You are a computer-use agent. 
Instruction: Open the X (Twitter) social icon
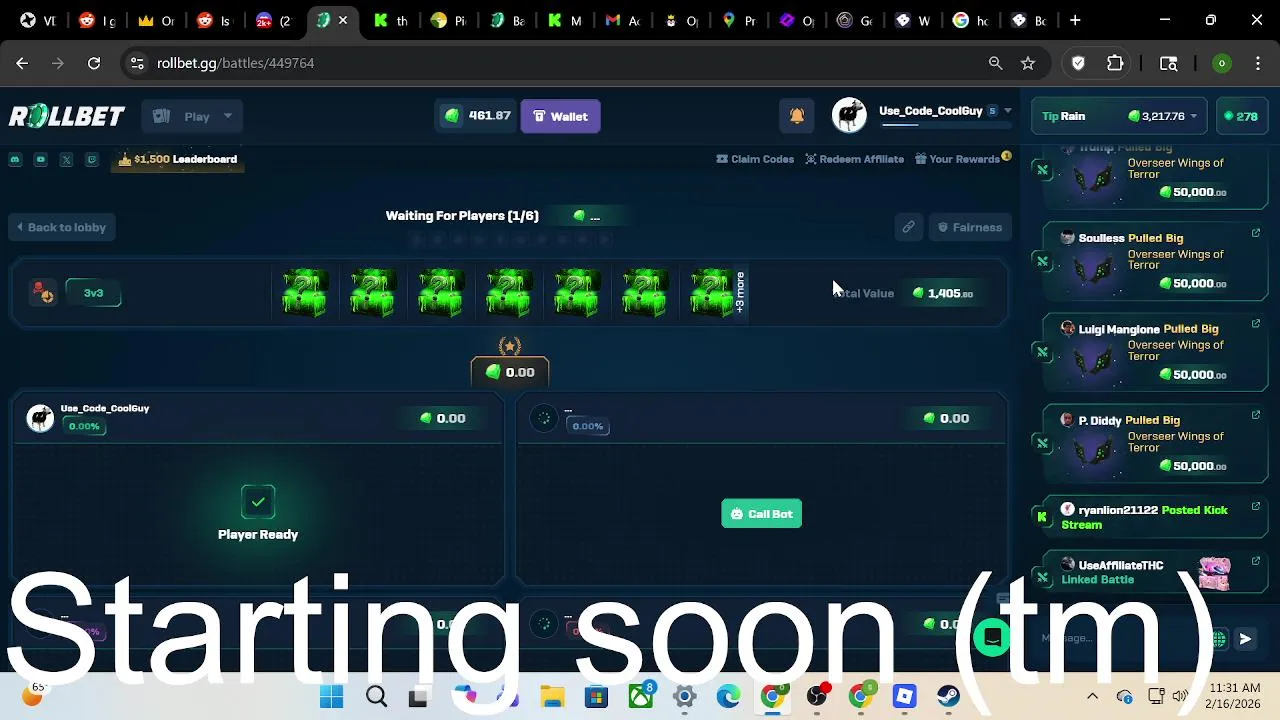(66, 159)
